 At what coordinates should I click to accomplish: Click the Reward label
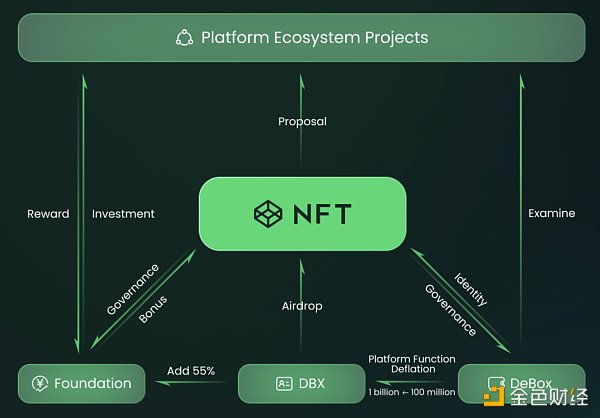(48, 214)
